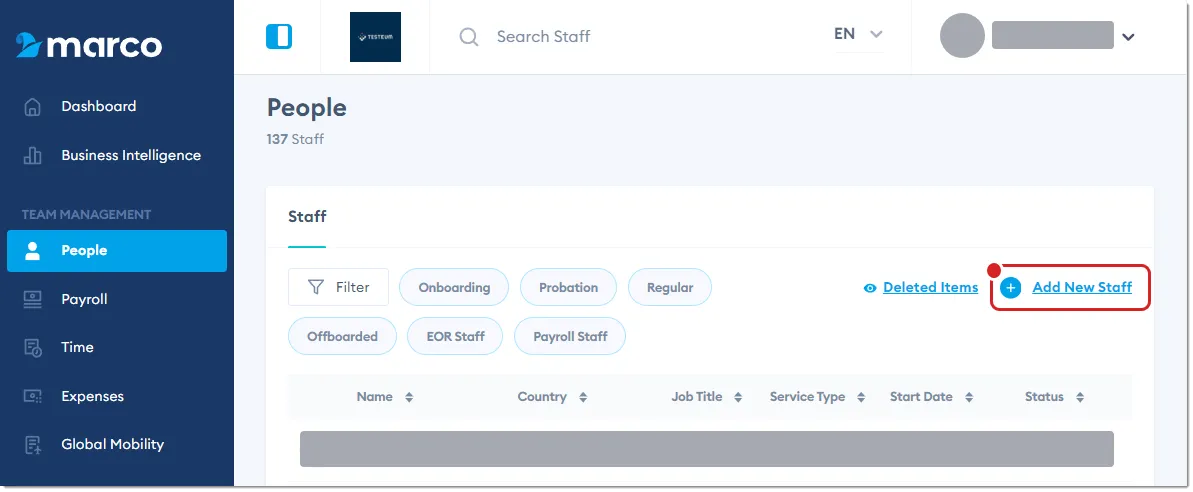Click the Expenses icon in sidebar
1193x492 pixels.
33,396
